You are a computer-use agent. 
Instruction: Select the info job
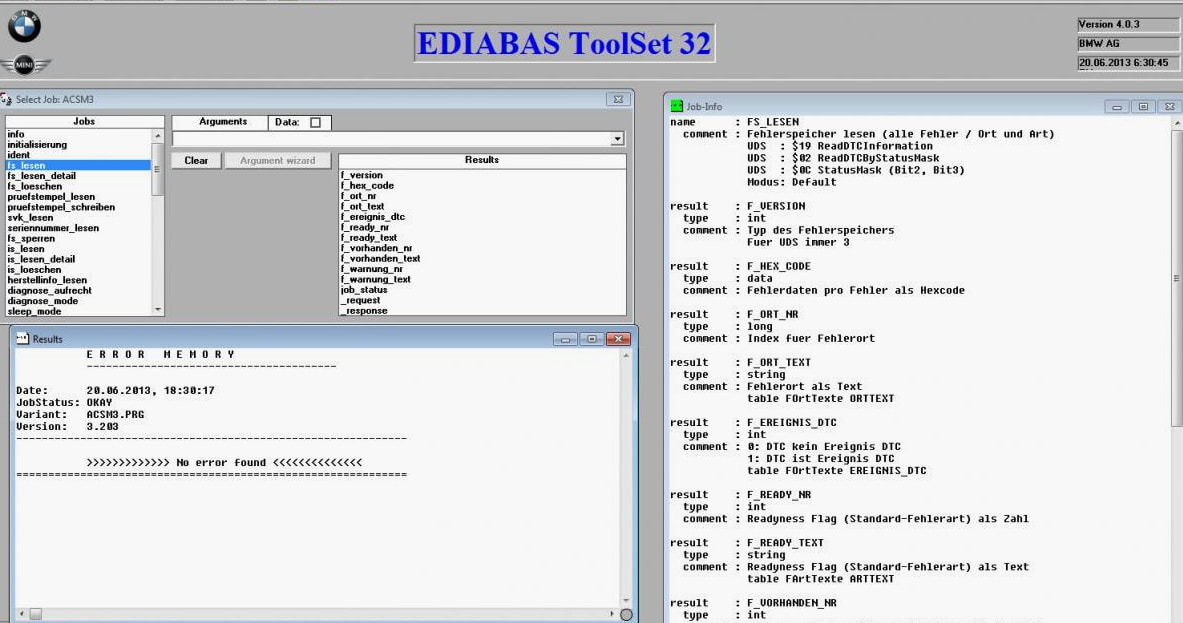[16, 134]
